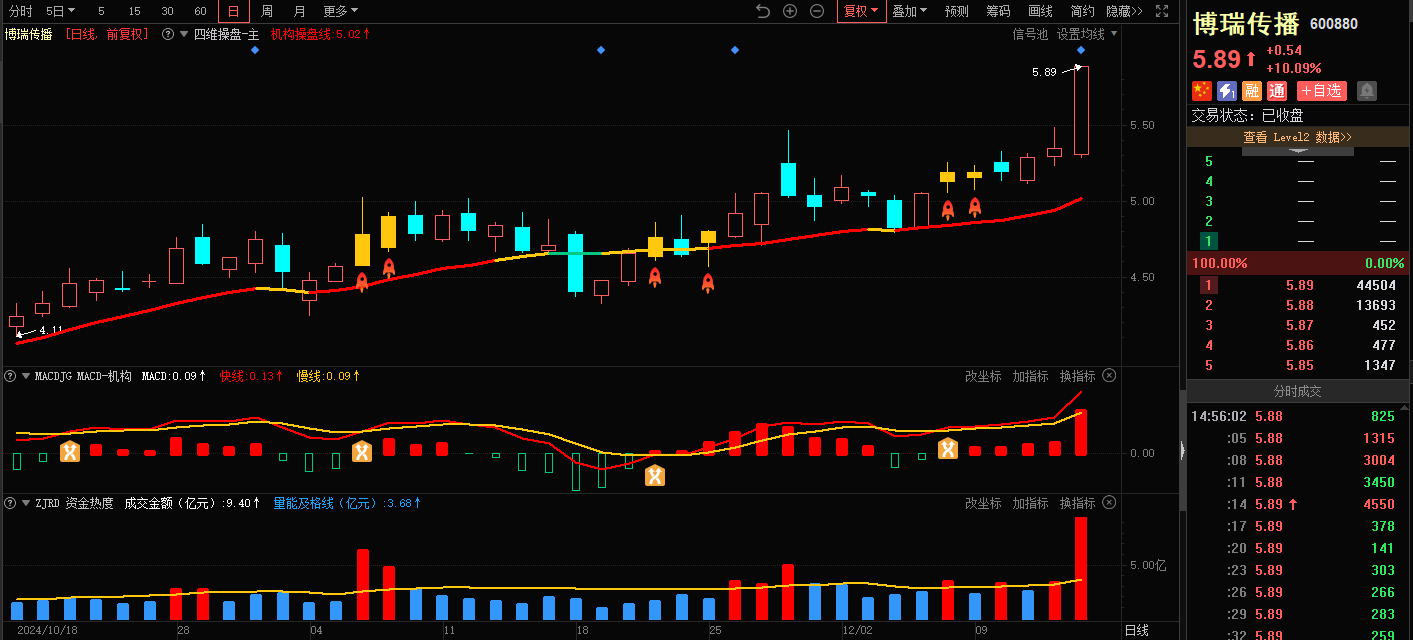Expand the MACDJG indicator dropdown arrow
The image size is (1413, 640).
point(25,376)
